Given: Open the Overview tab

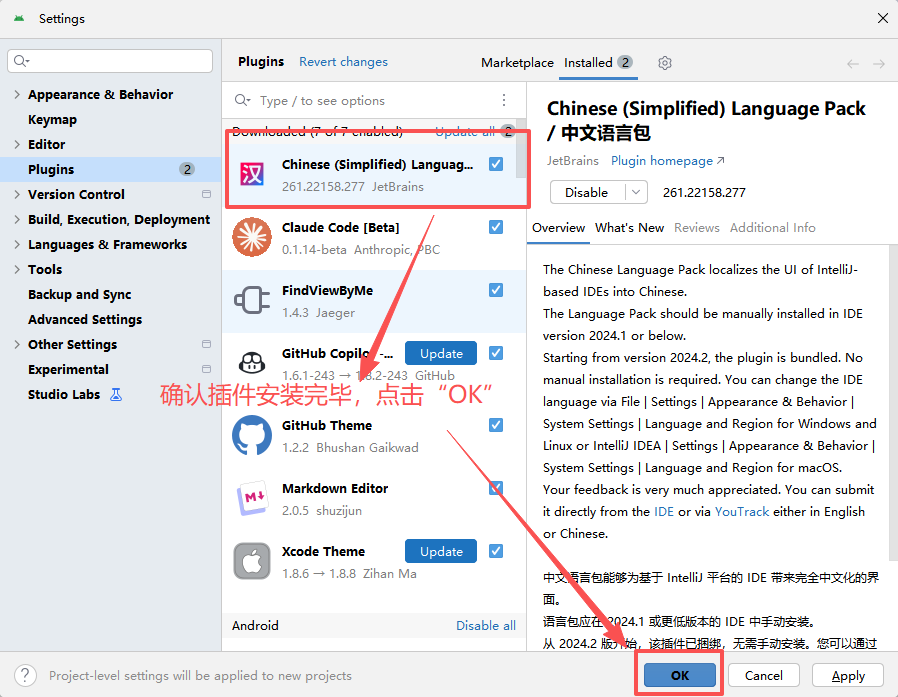Looking at the screenshot, I should 558,227.
